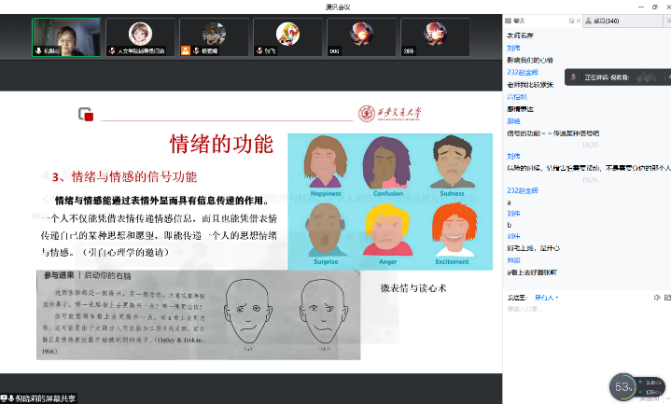
Task: Click the orange host badge on third participant
Action: pyautogui.click(x=185, y=50)
